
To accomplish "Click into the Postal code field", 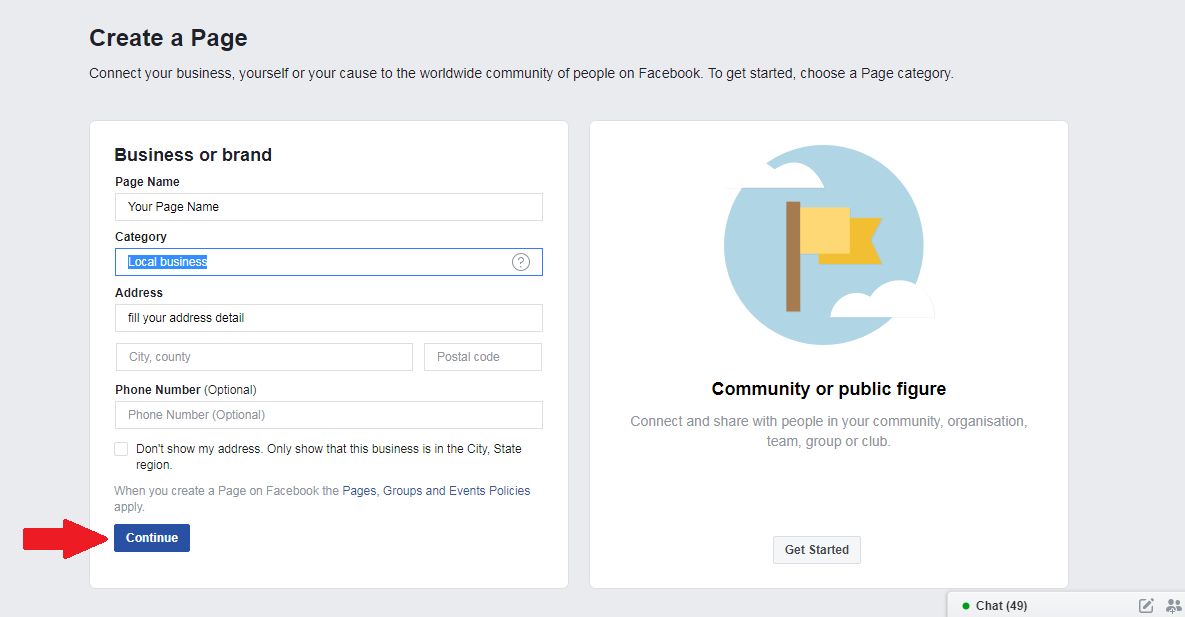I will [x=483, y=357].
